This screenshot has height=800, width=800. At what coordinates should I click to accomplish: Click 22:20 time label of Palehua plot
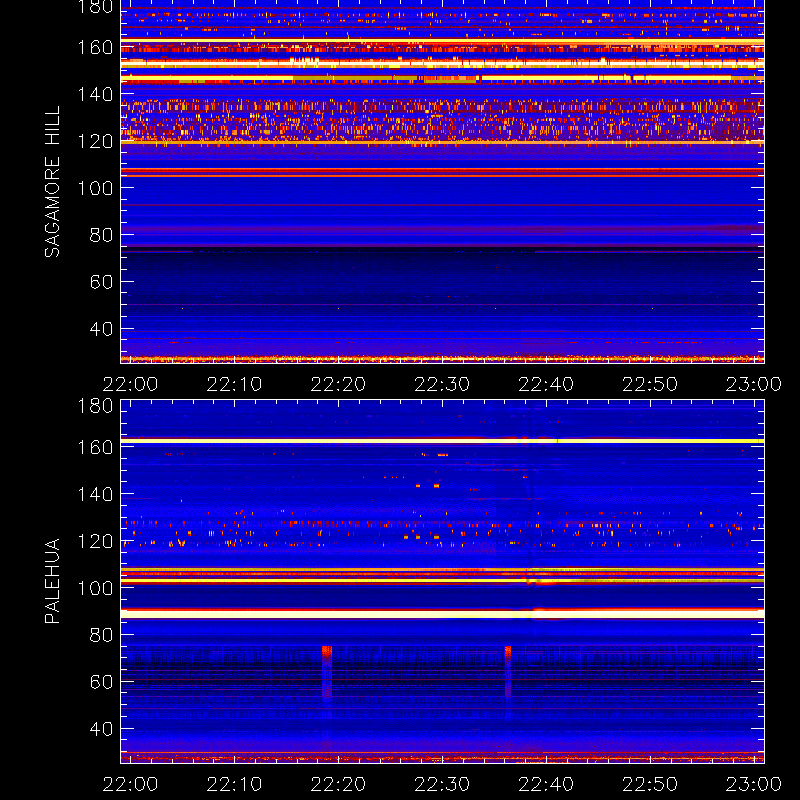tap(338, 784)
